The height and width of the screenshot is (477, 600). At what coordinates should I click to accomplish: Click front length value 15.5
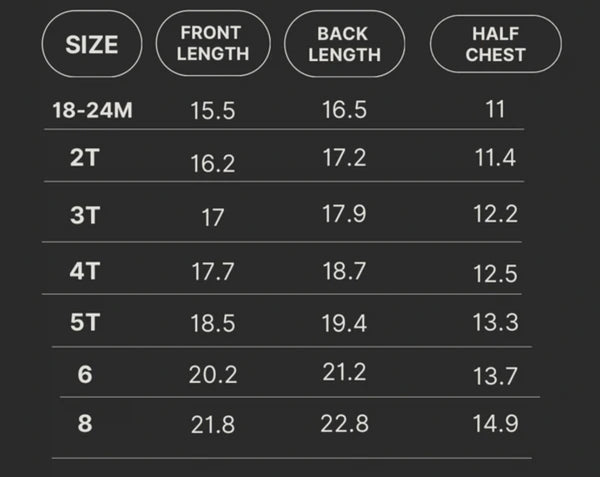coord(213,111)
